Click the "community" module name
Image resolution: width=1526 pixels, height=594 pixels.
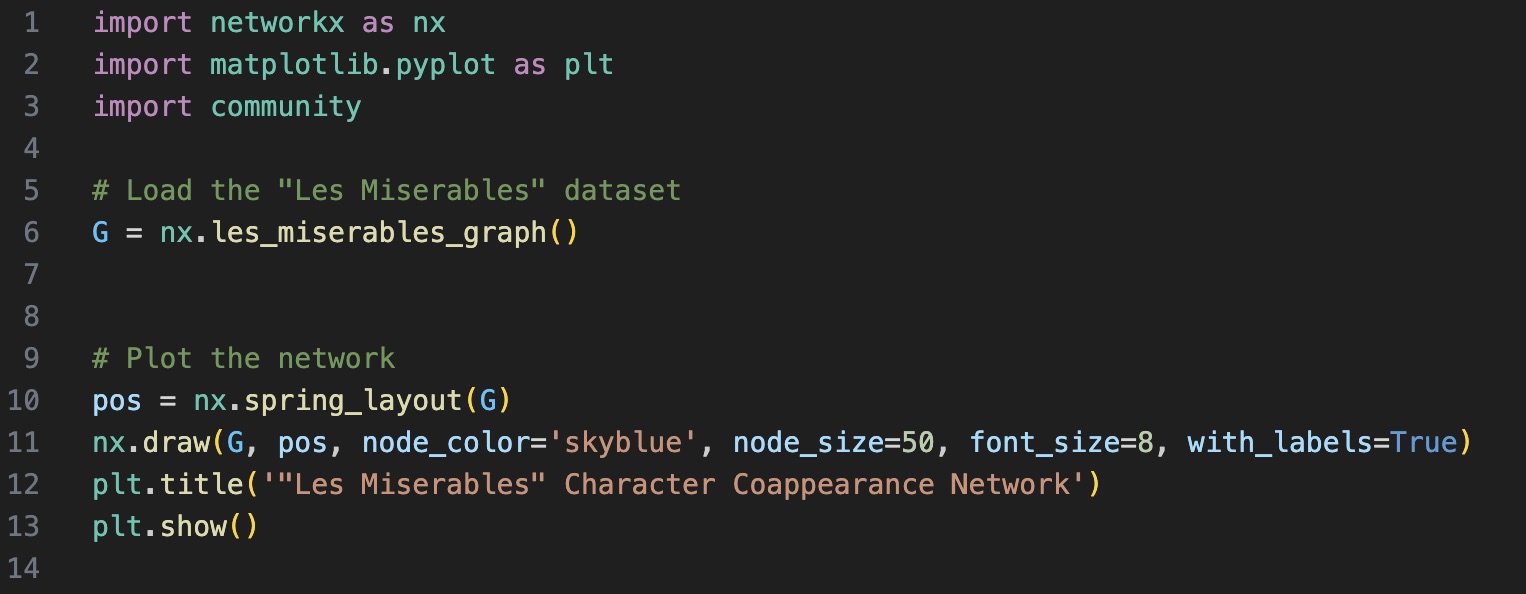click(x=285, y=106)
